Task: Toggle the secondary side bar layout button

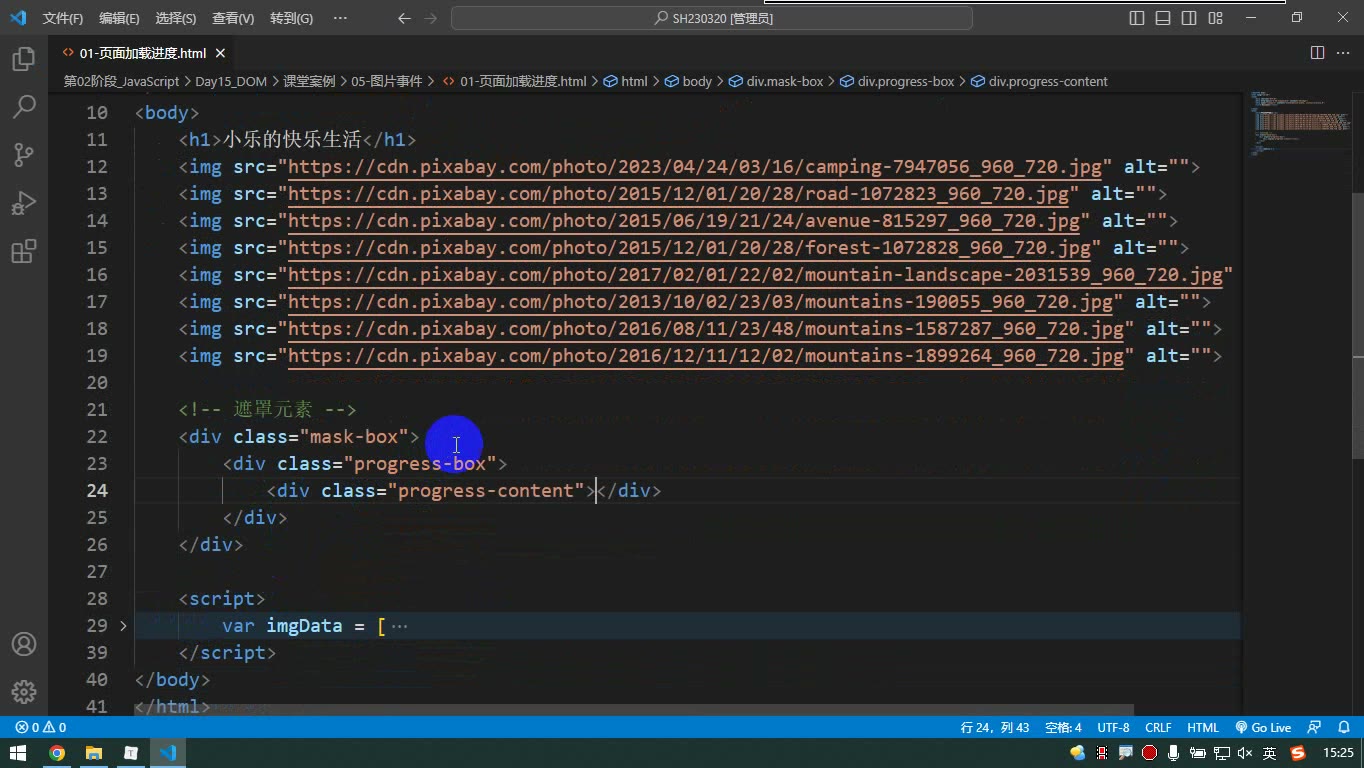Action: [x=1189, y=18]
